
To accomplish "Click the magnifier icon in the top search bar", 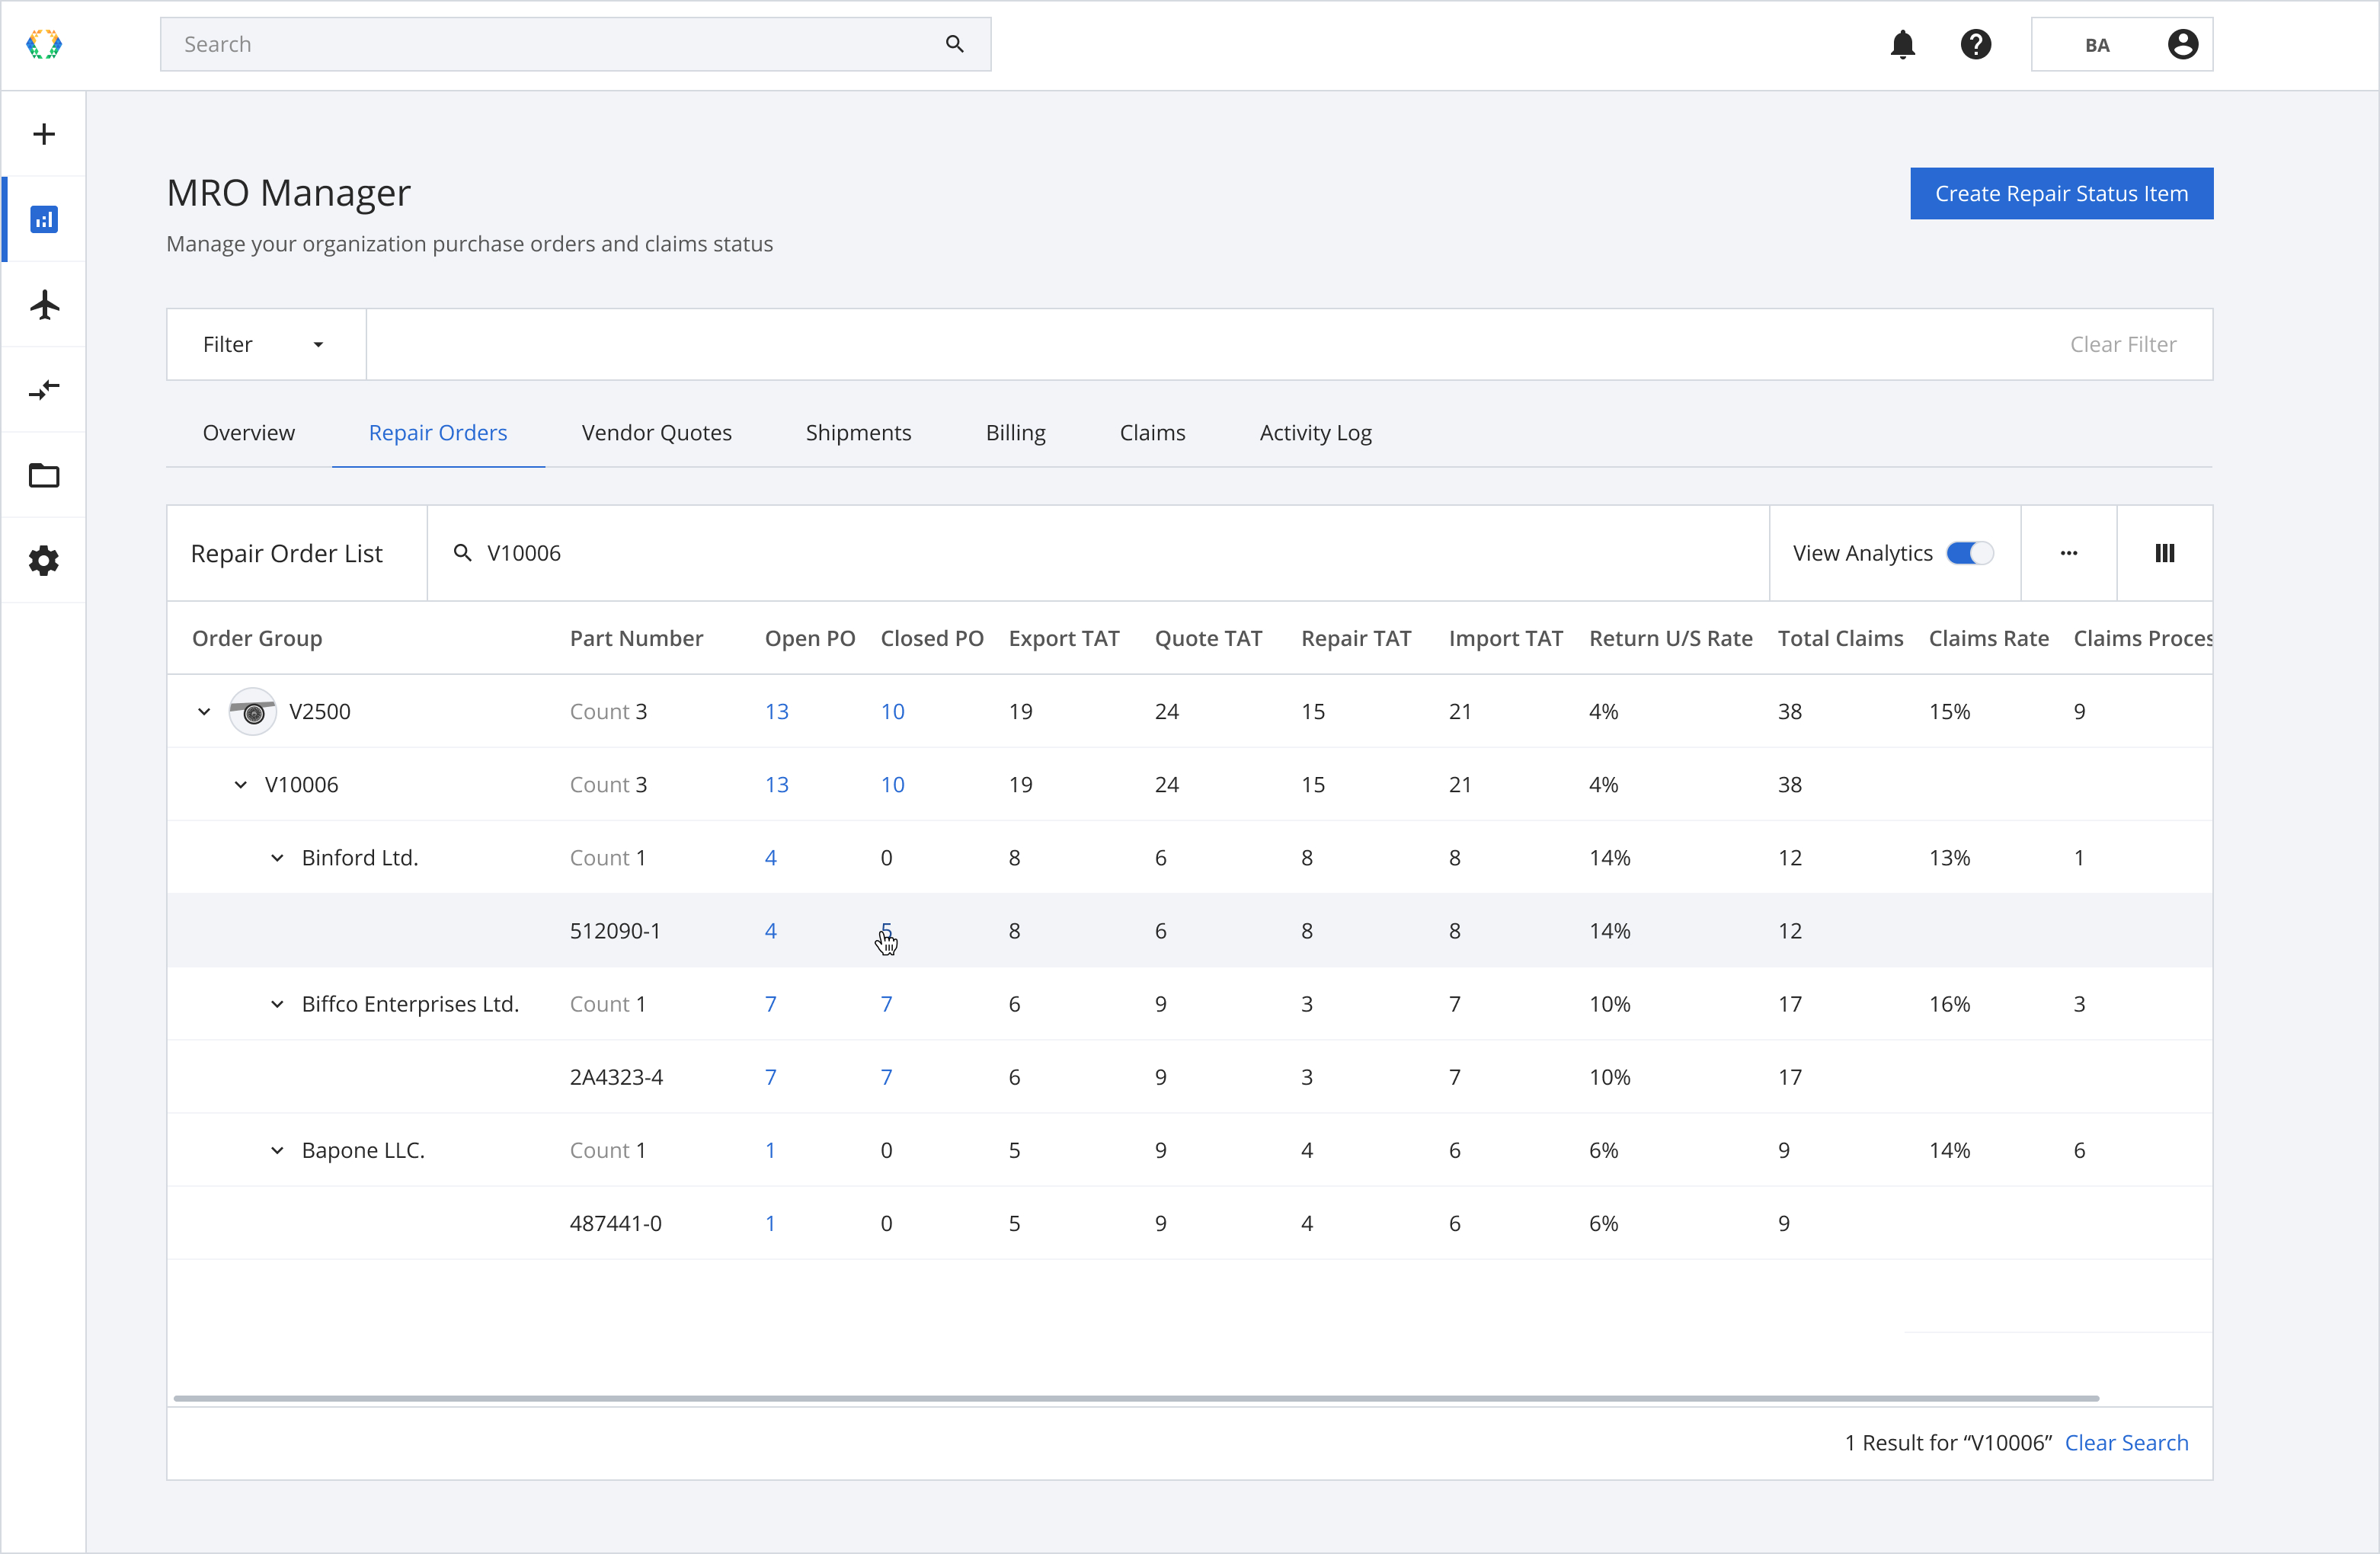I will [954, 44].
